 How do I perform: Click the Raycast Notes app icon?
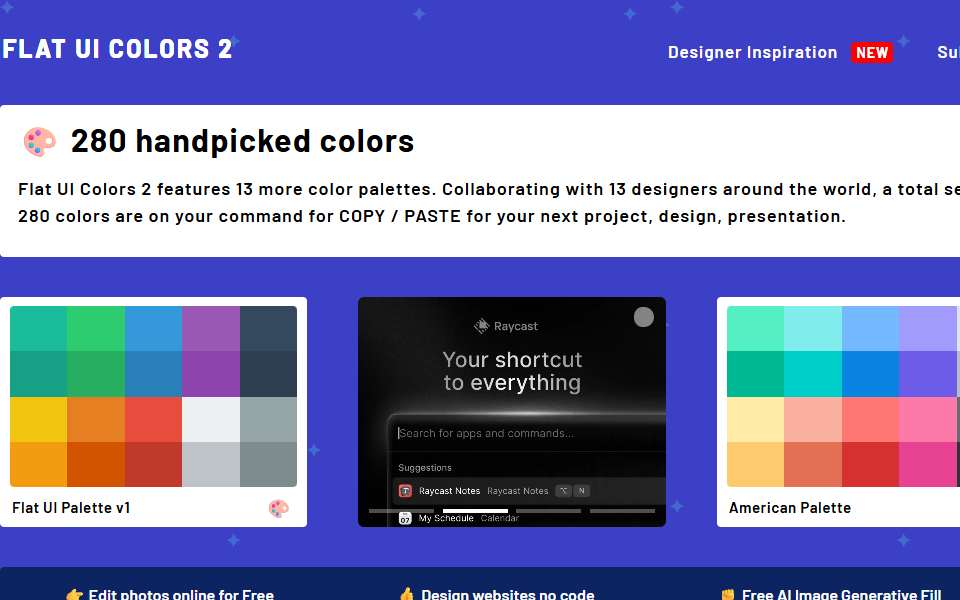(405, 491)
